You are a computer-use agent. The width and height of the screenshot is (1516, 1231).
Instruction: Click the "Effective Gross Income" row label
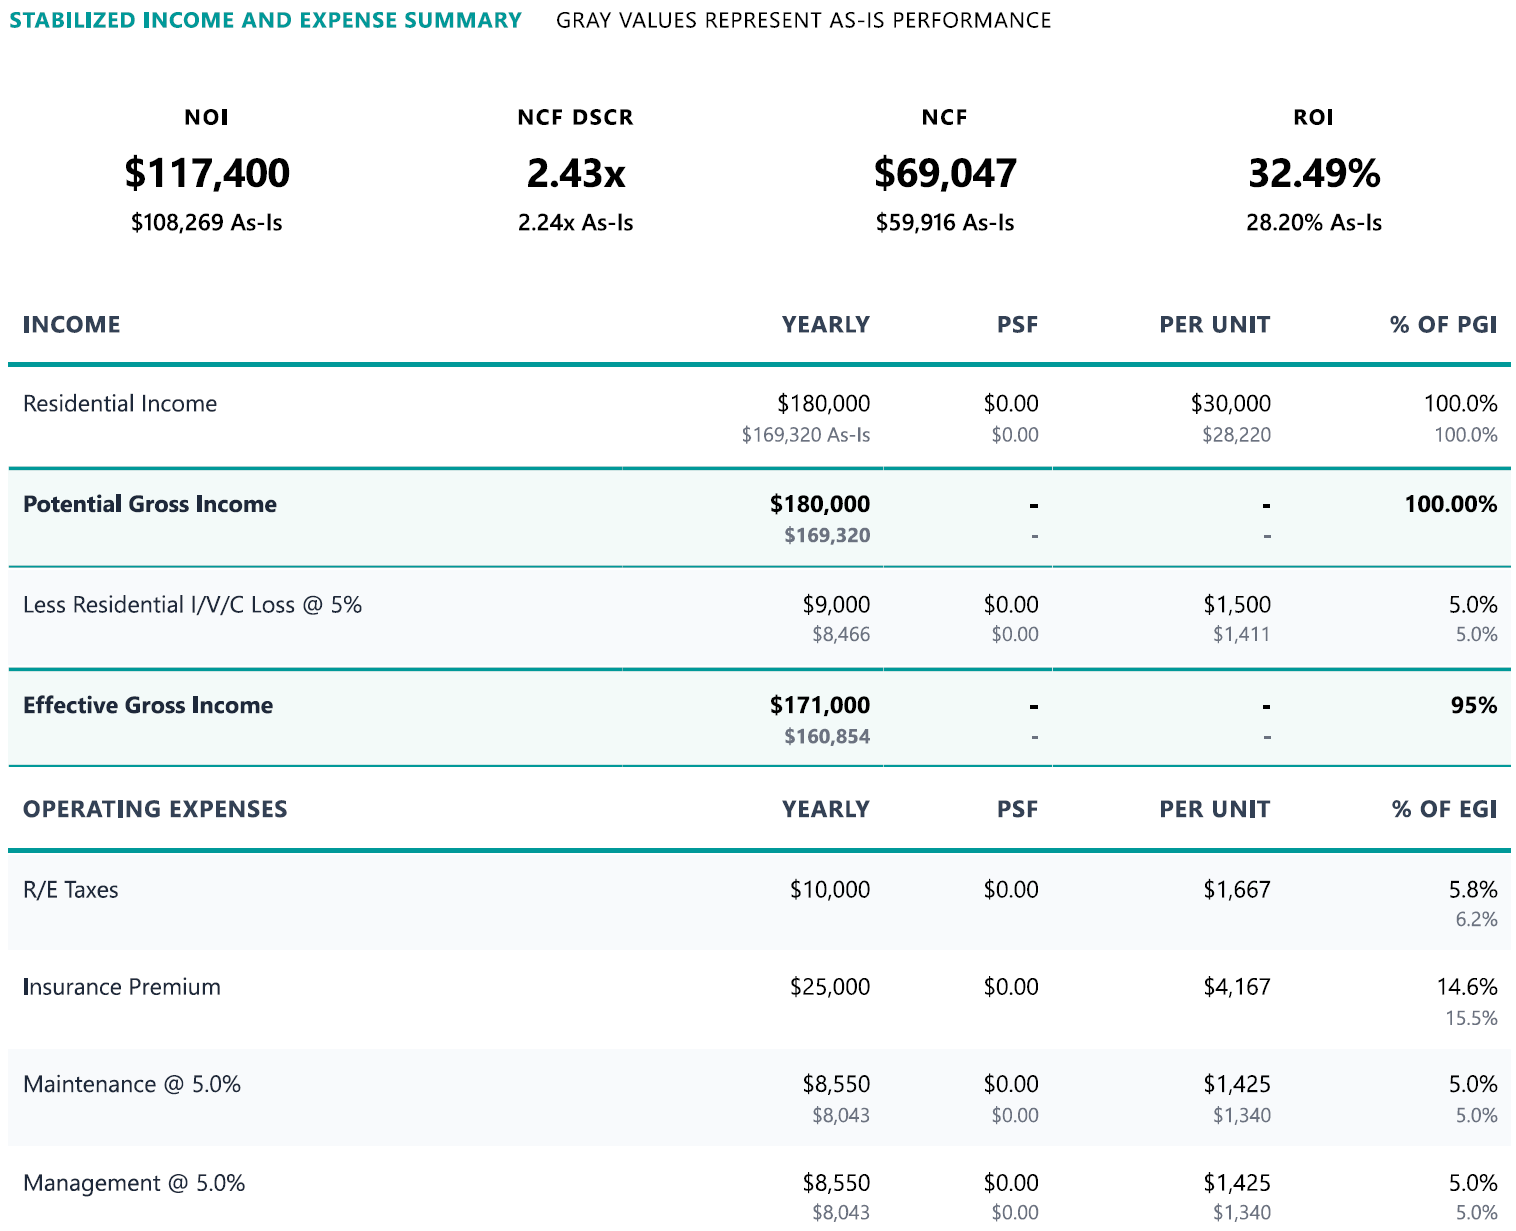(x=148, y=705)
